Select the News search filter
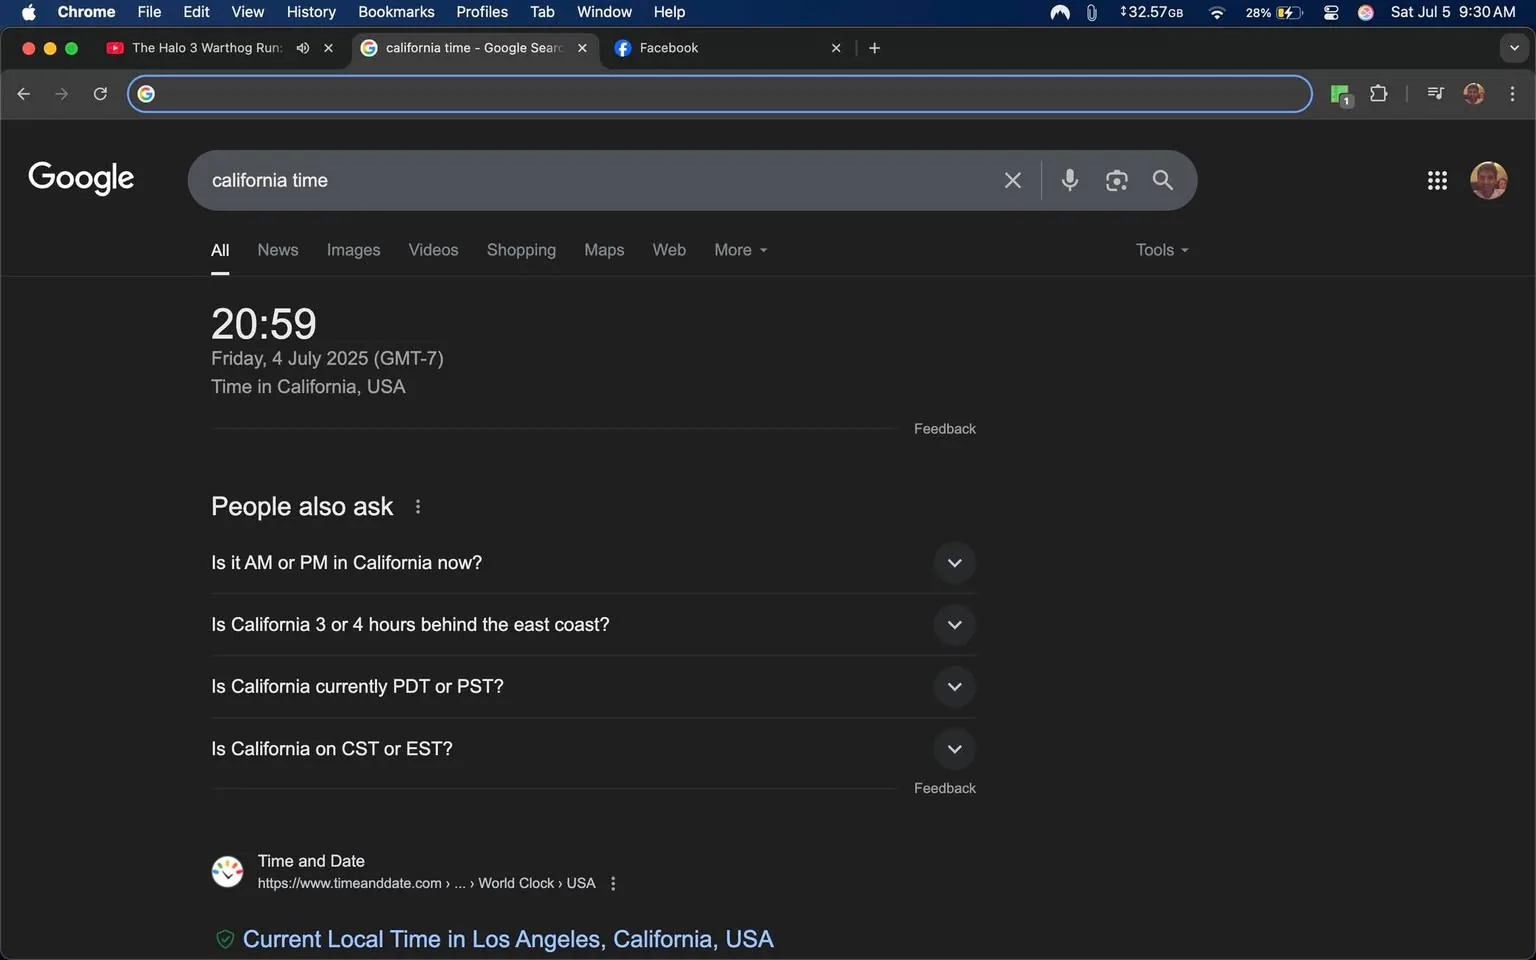Image resolution: width=1536 pixels, height=960 pixels. 277,250
